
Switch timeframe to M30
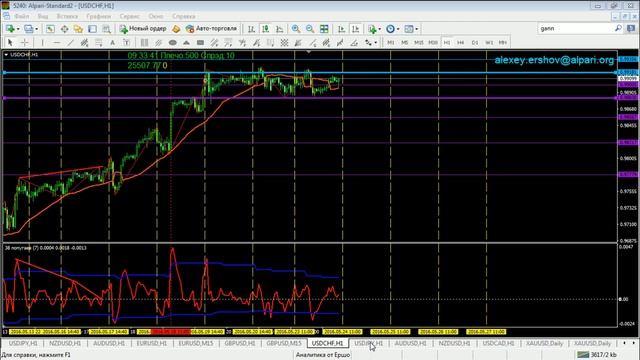click(x=433, y=42)
